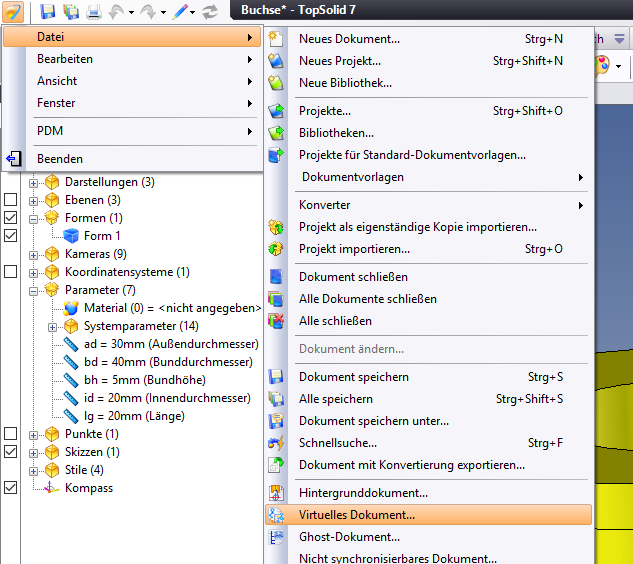This screenshot has height=564, width=633.
Task: Open the Undo history dropdown arrow
Action: click(x=131, y=13)
